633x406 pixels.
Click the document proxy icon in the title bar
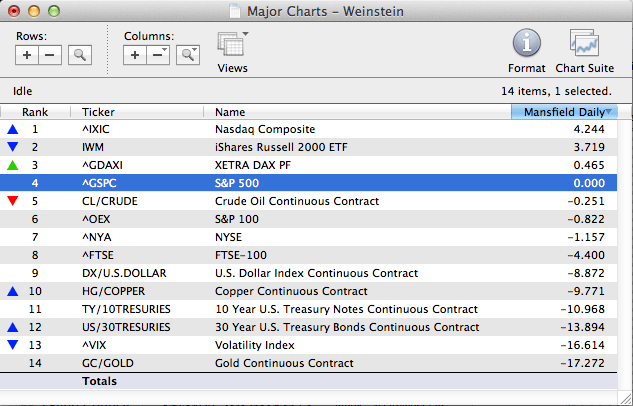pyautogui.click(x=234, y=9)
